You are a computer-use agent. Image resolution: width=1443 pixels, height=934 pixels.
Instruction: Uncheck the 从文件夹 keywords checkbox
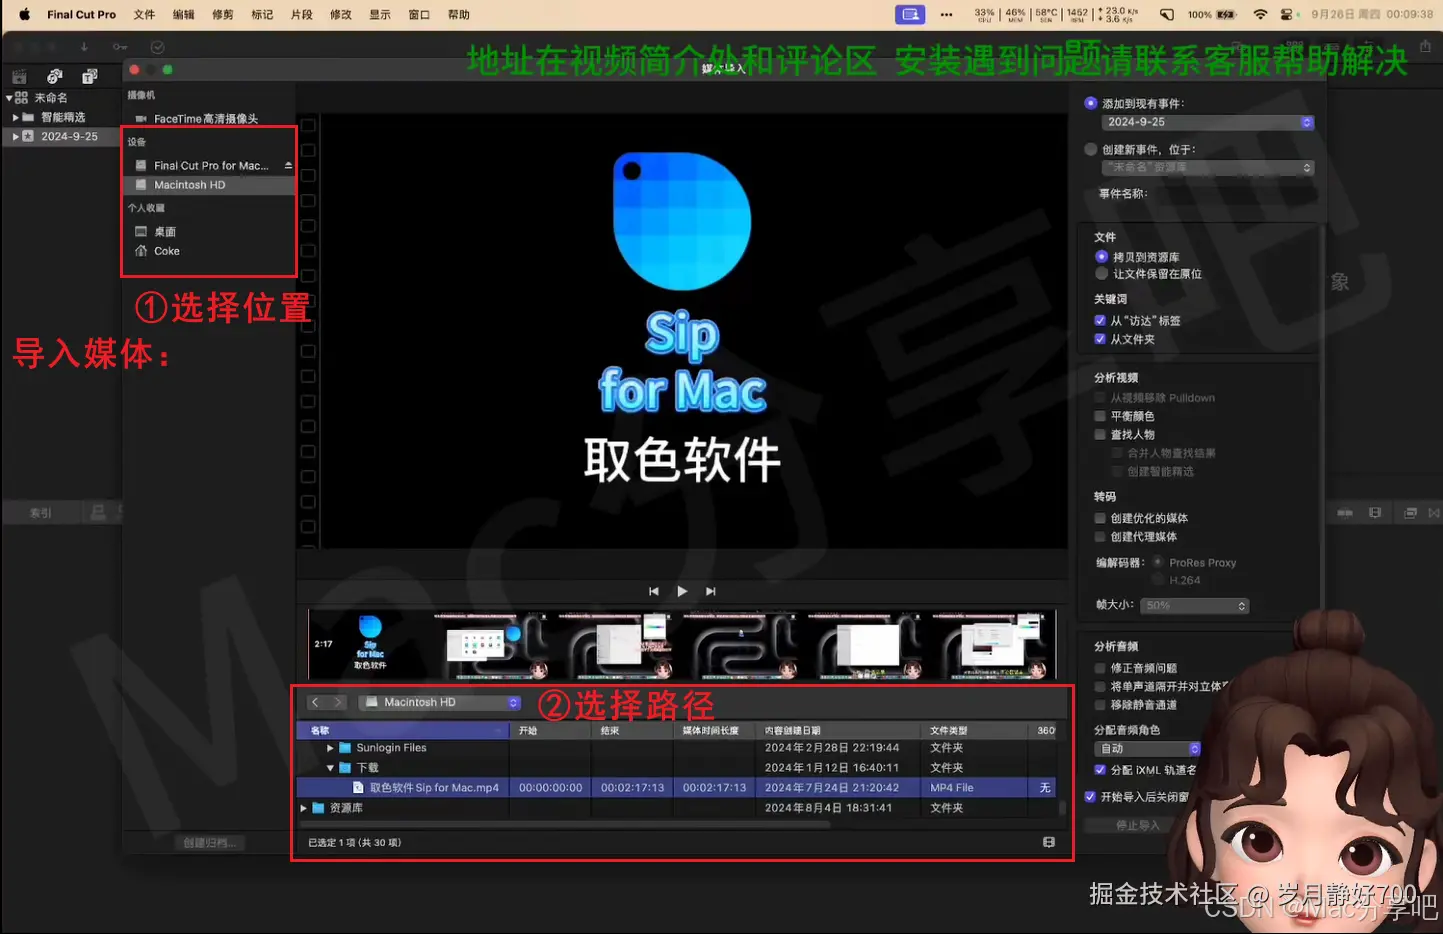pyautogui.click(x=1099, y=338)
